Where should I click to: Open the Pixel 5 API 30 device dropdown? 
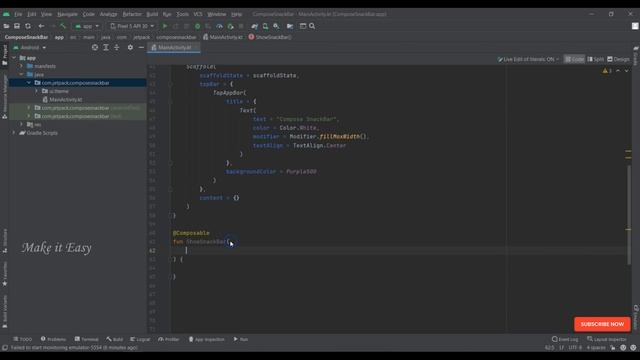(132, 26)
